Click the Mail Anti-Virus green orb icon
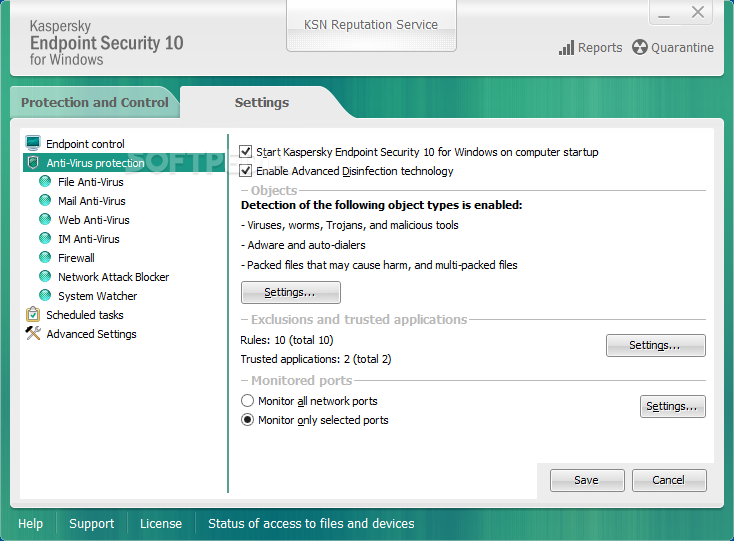 coord(45,201)
